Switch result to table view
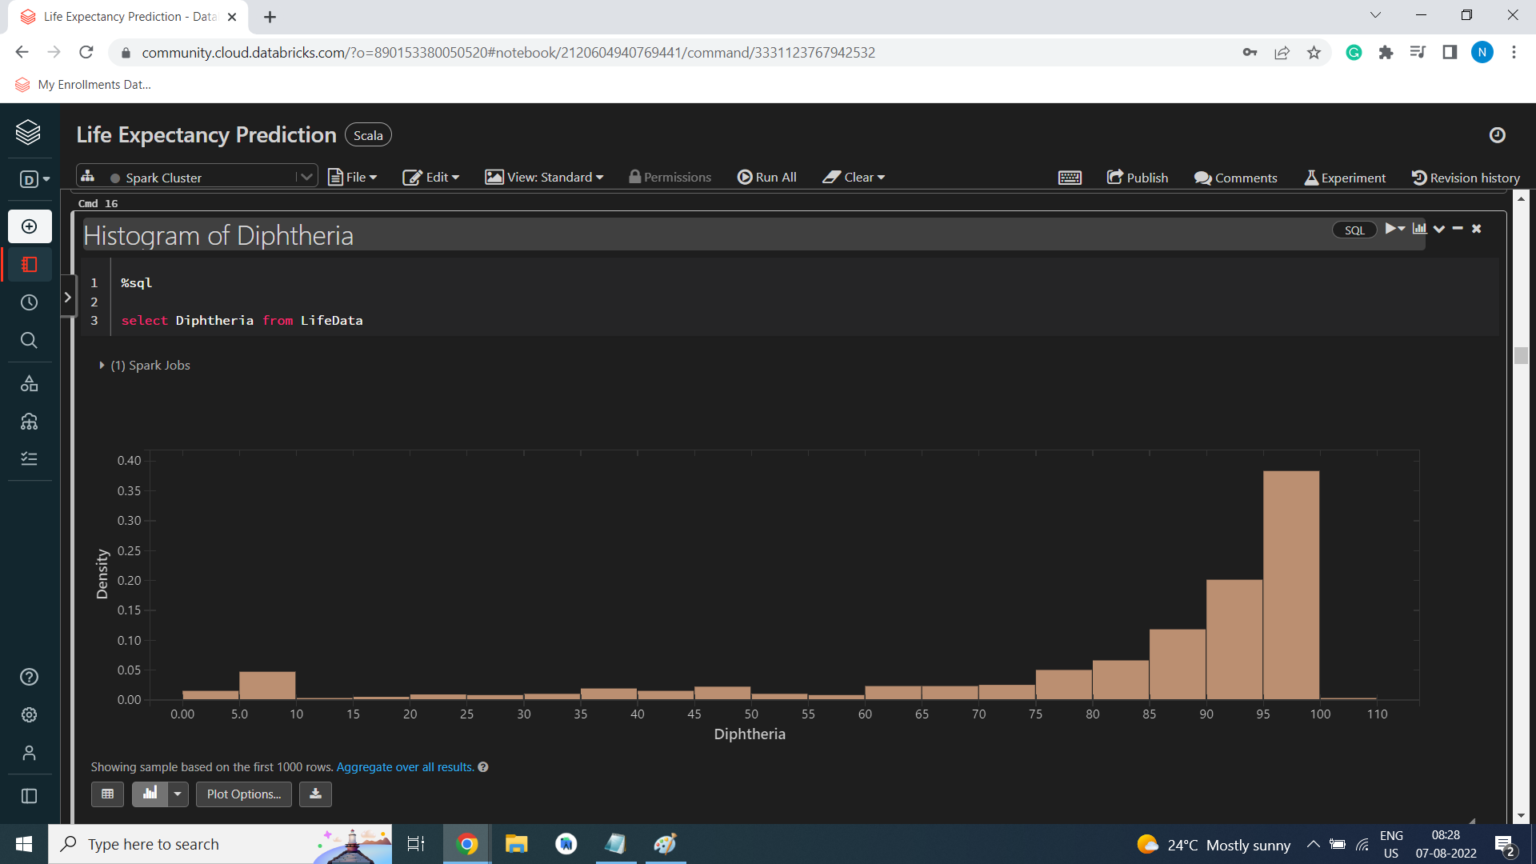 coord(108,794)
